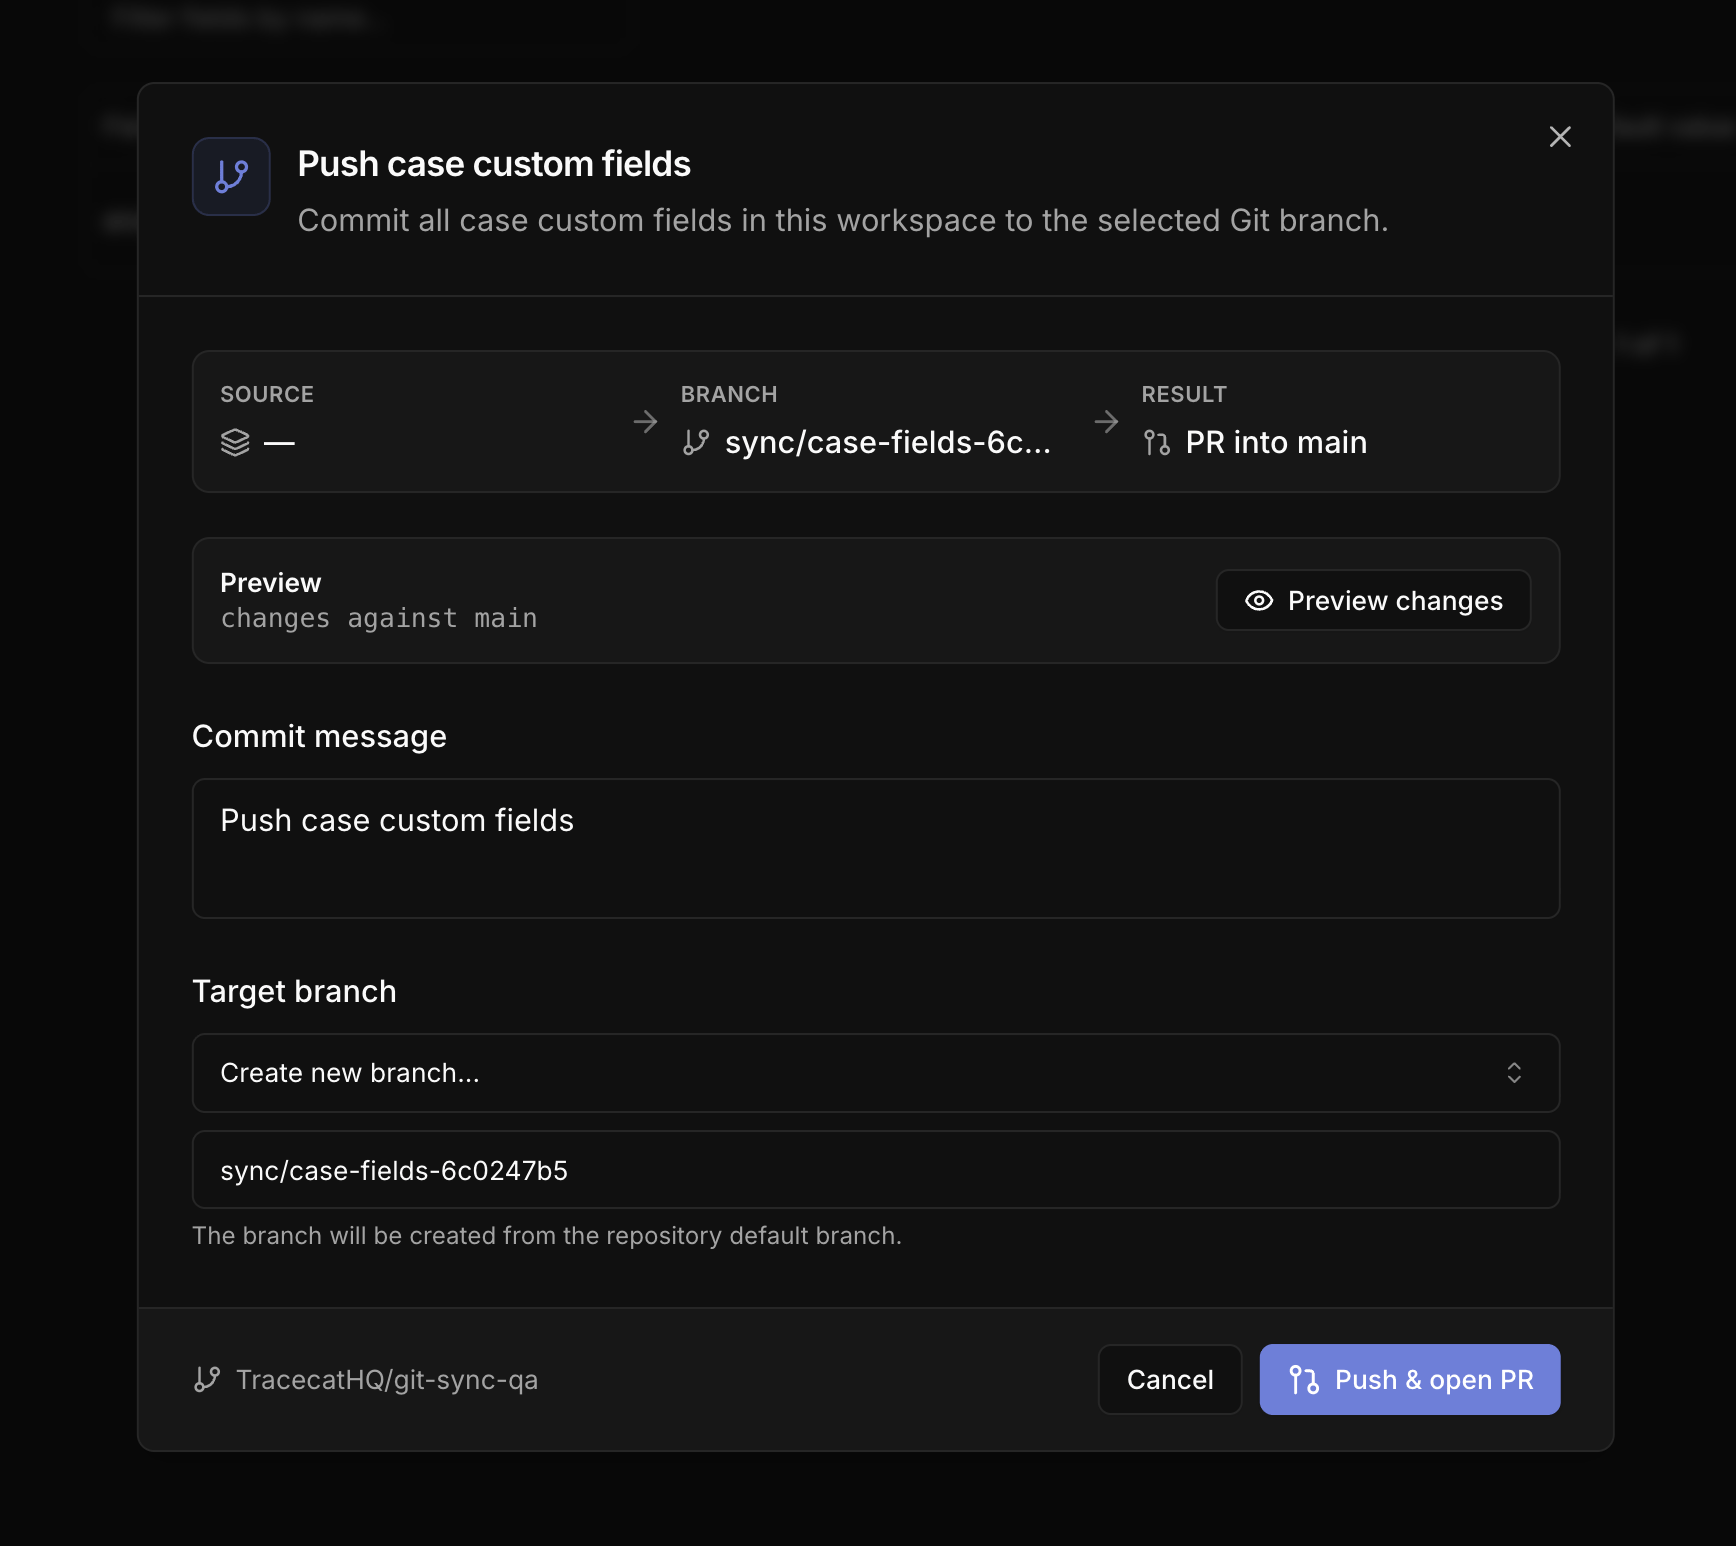Image resolution: width=1736 pixels, height=1546 pixels.
Task: Click the Preview changes button
Action: click(x=1373, y=600)
